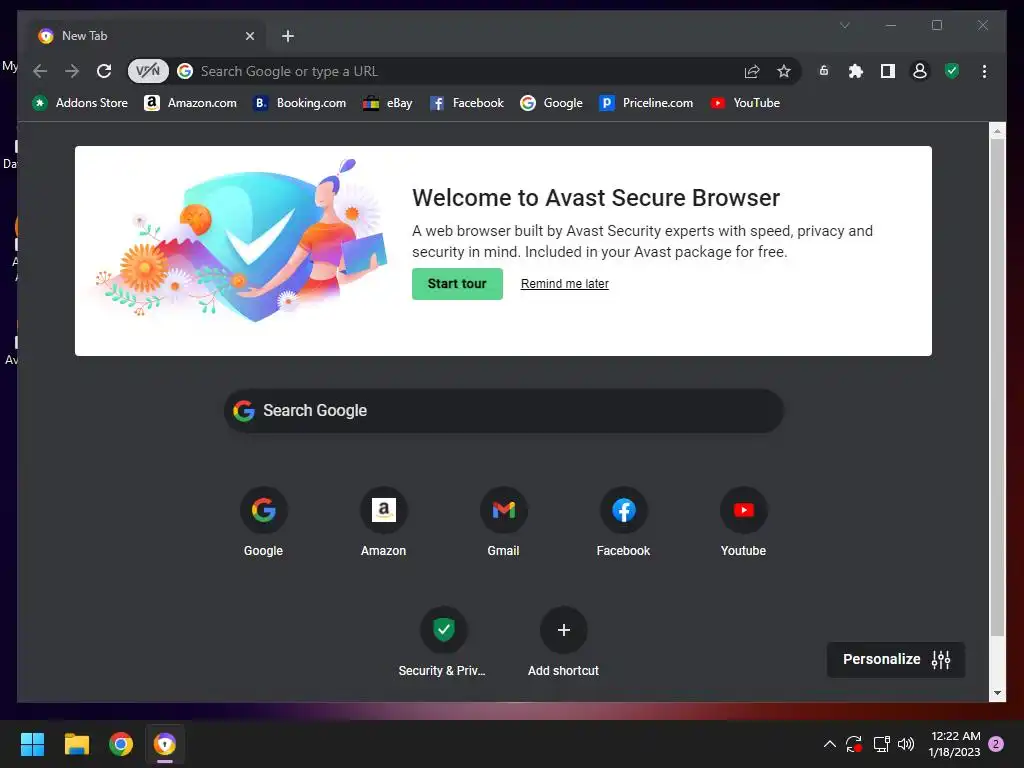The image size is (1024, 768).
Task: Open File Explorer from the taskbar
Action: click(77, 744)
